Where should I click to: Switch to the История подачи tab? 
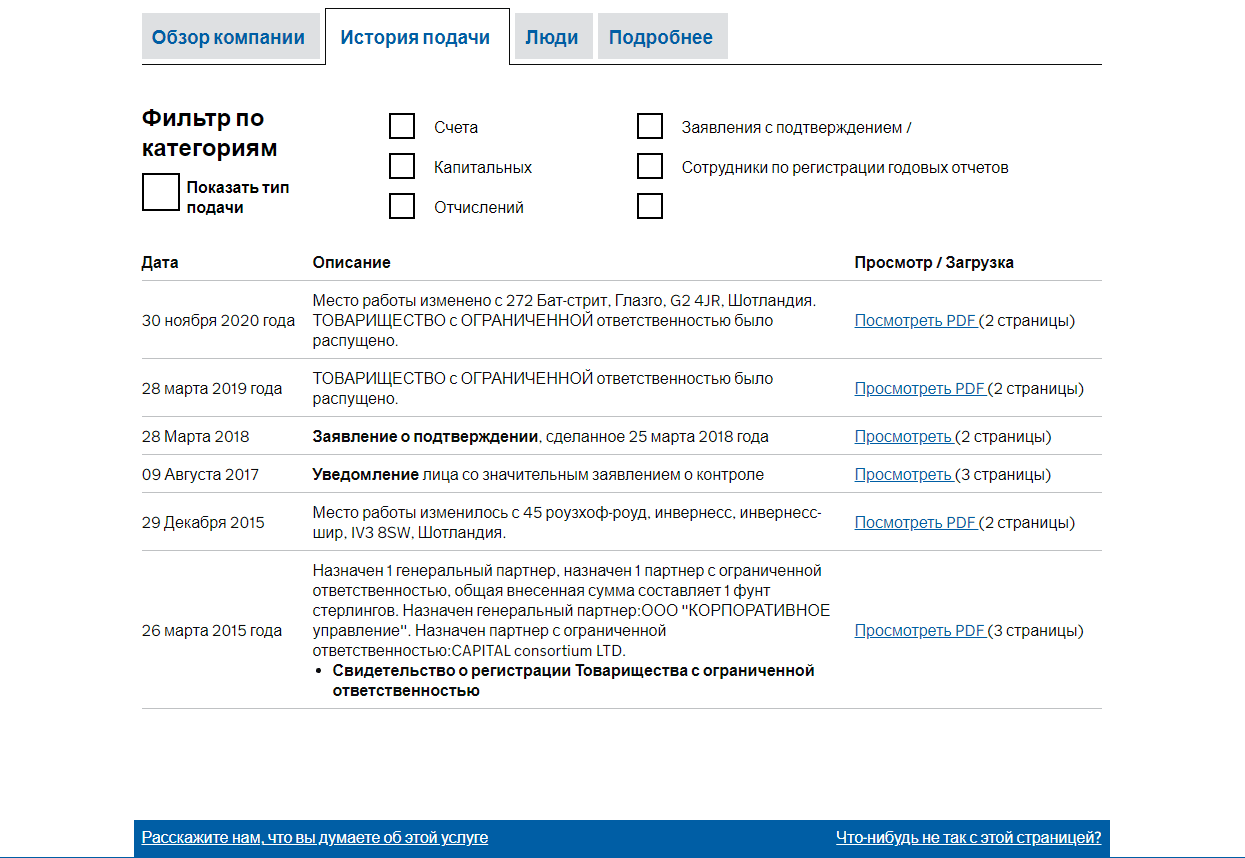(415, 38)
